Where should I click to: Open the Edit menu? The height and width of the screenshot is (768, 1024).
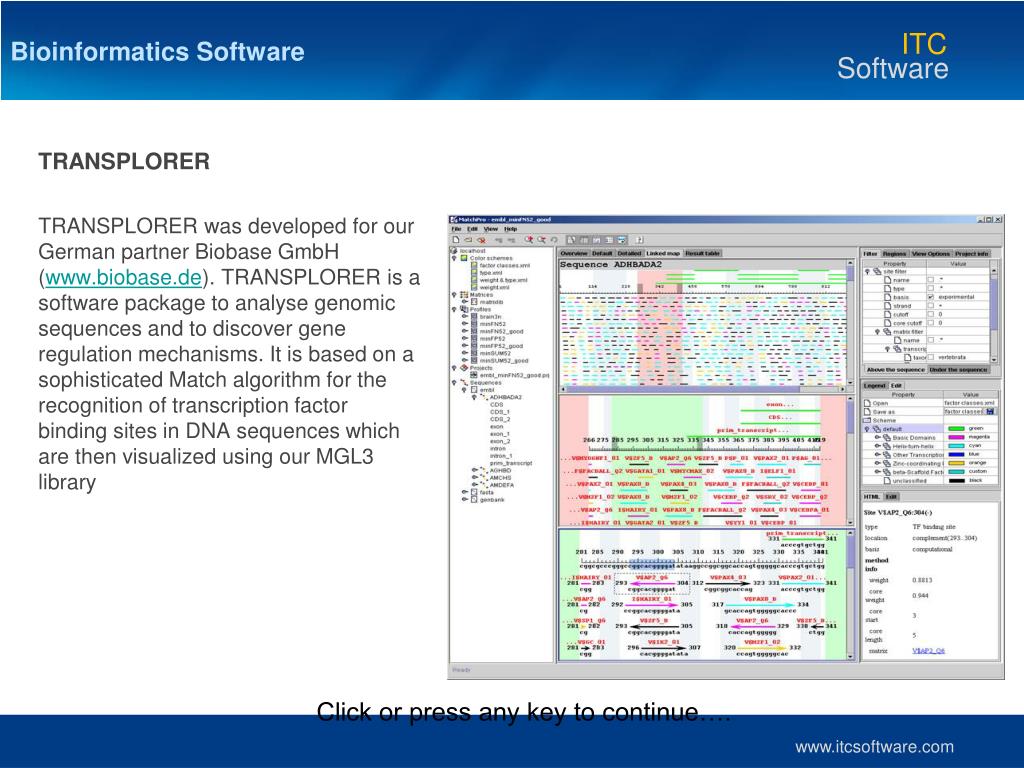pos(472,229)
